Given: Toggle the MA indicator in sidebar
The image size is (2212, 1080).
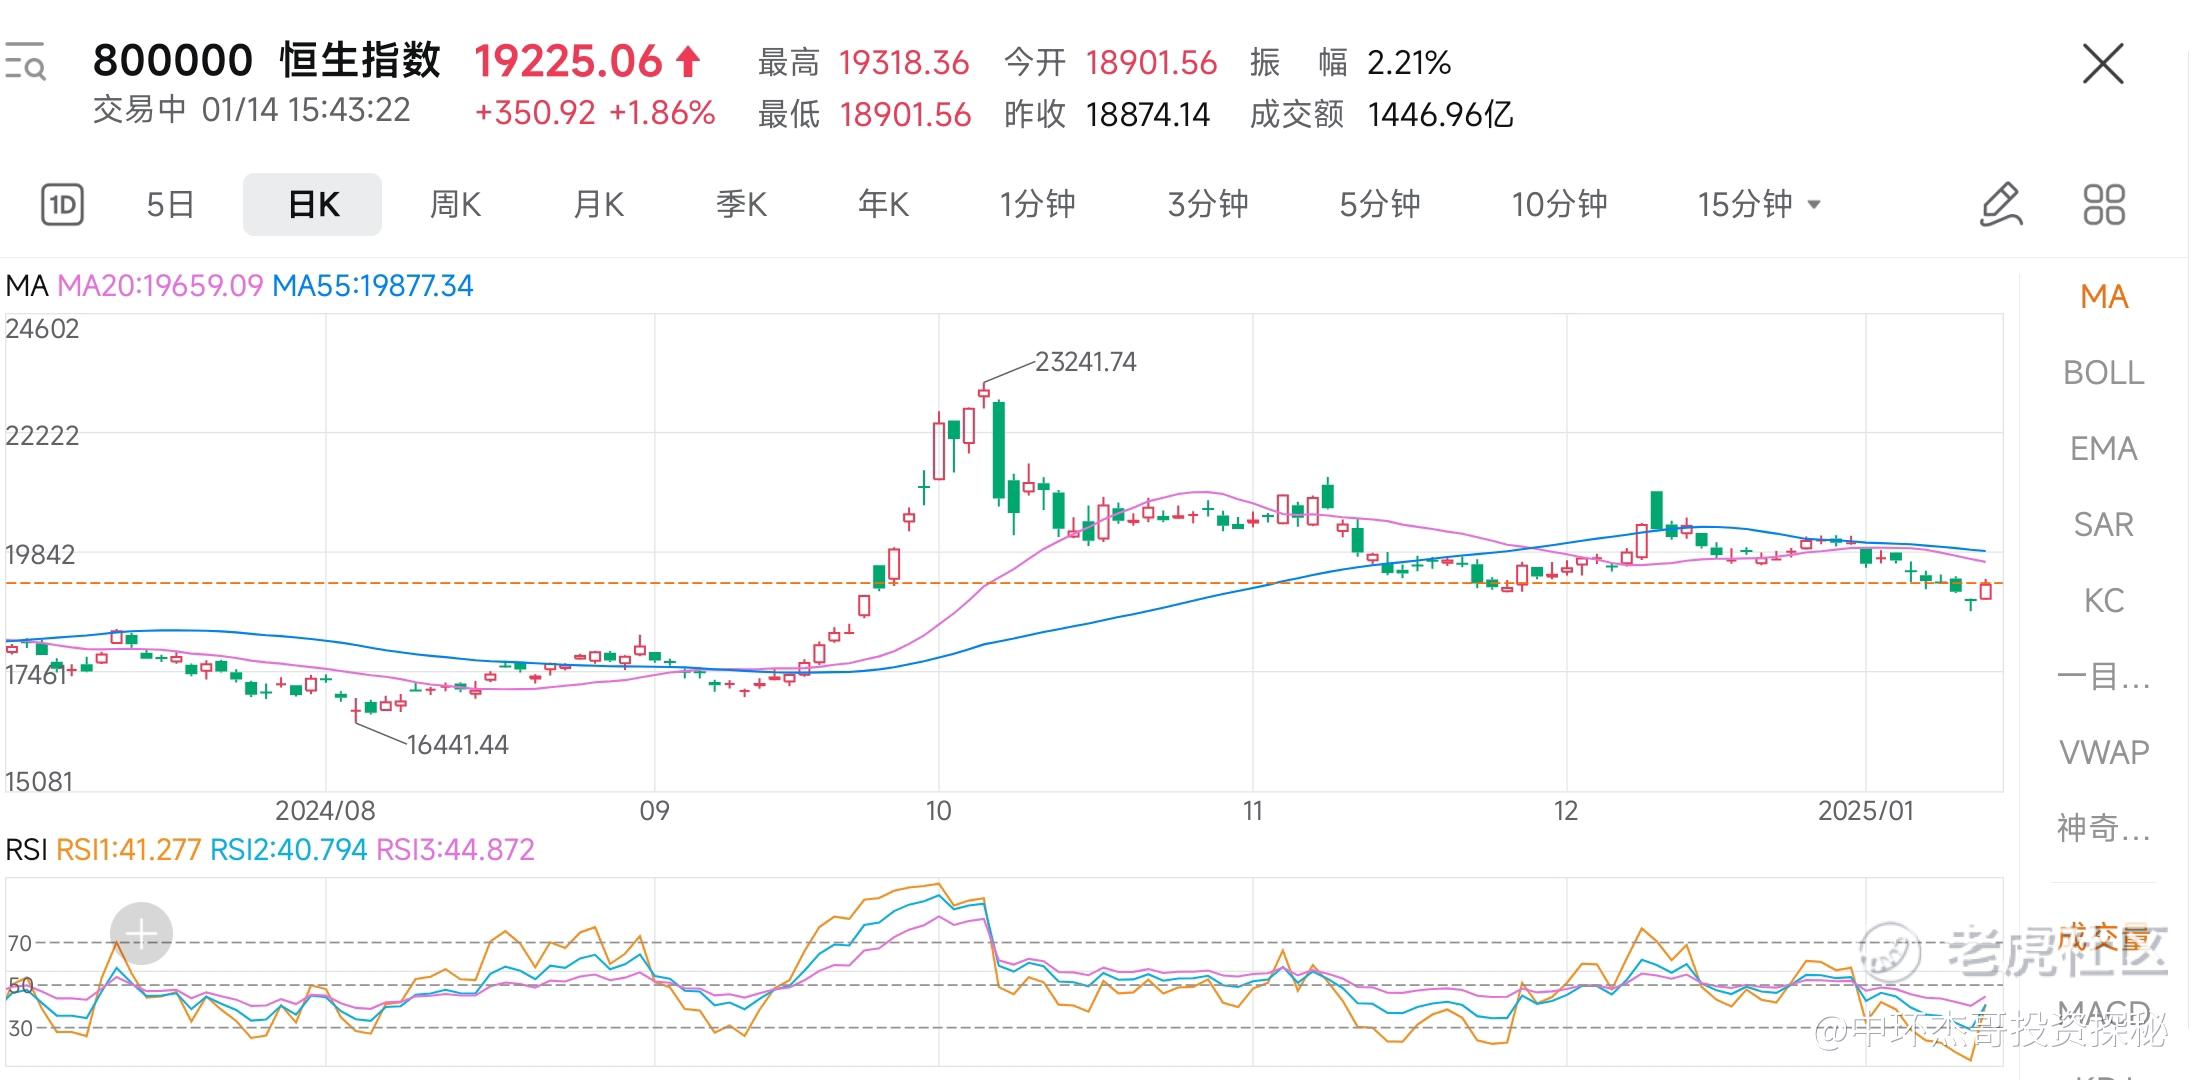Looking at the screenshot, I should click(x=2103, y=297).
